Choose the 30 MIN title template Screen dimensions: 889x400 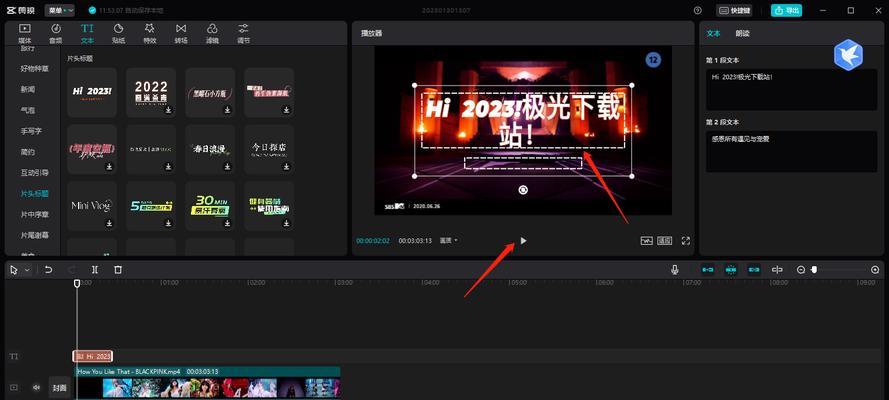210,206
